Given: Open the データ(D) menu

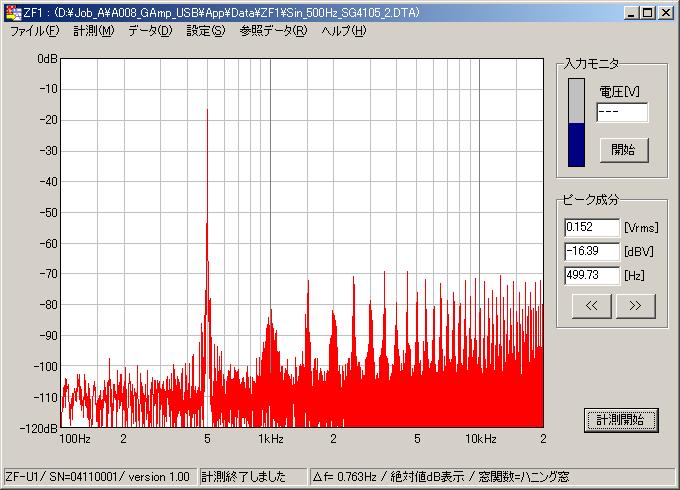Looking at the screenshot, I should tap(150, 31).
